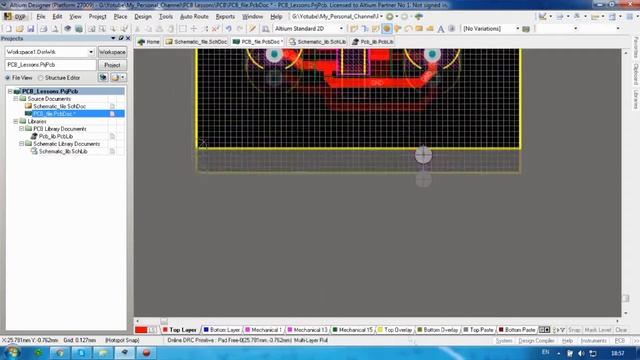Collapse the Source Documents folder
Image resolution: width=640 pixels, height=360 pixels.
16,99
